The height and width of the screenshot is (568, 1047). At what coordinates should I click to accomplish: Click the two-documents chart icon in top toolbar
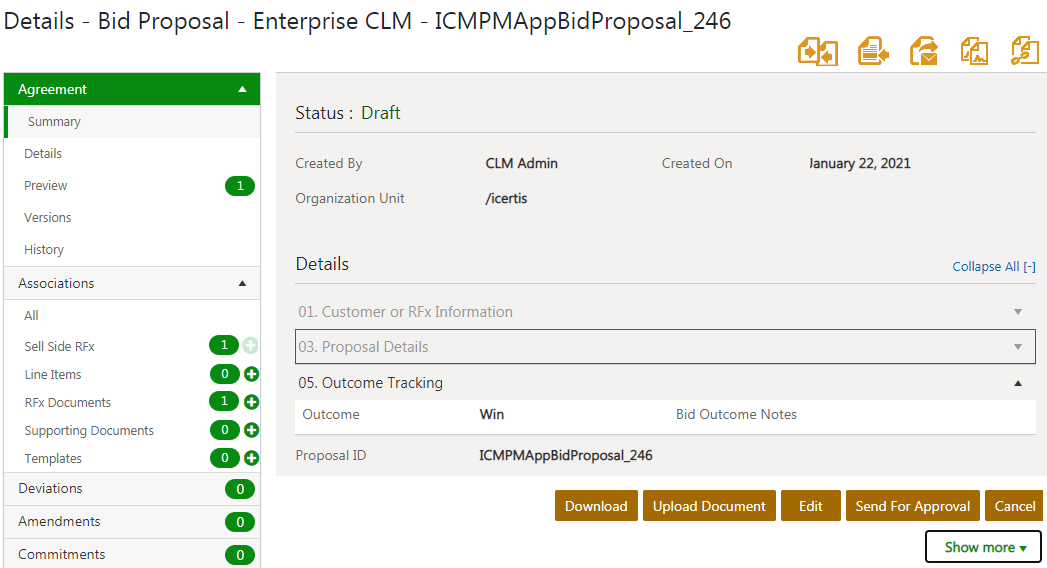[x=974, y=51]
